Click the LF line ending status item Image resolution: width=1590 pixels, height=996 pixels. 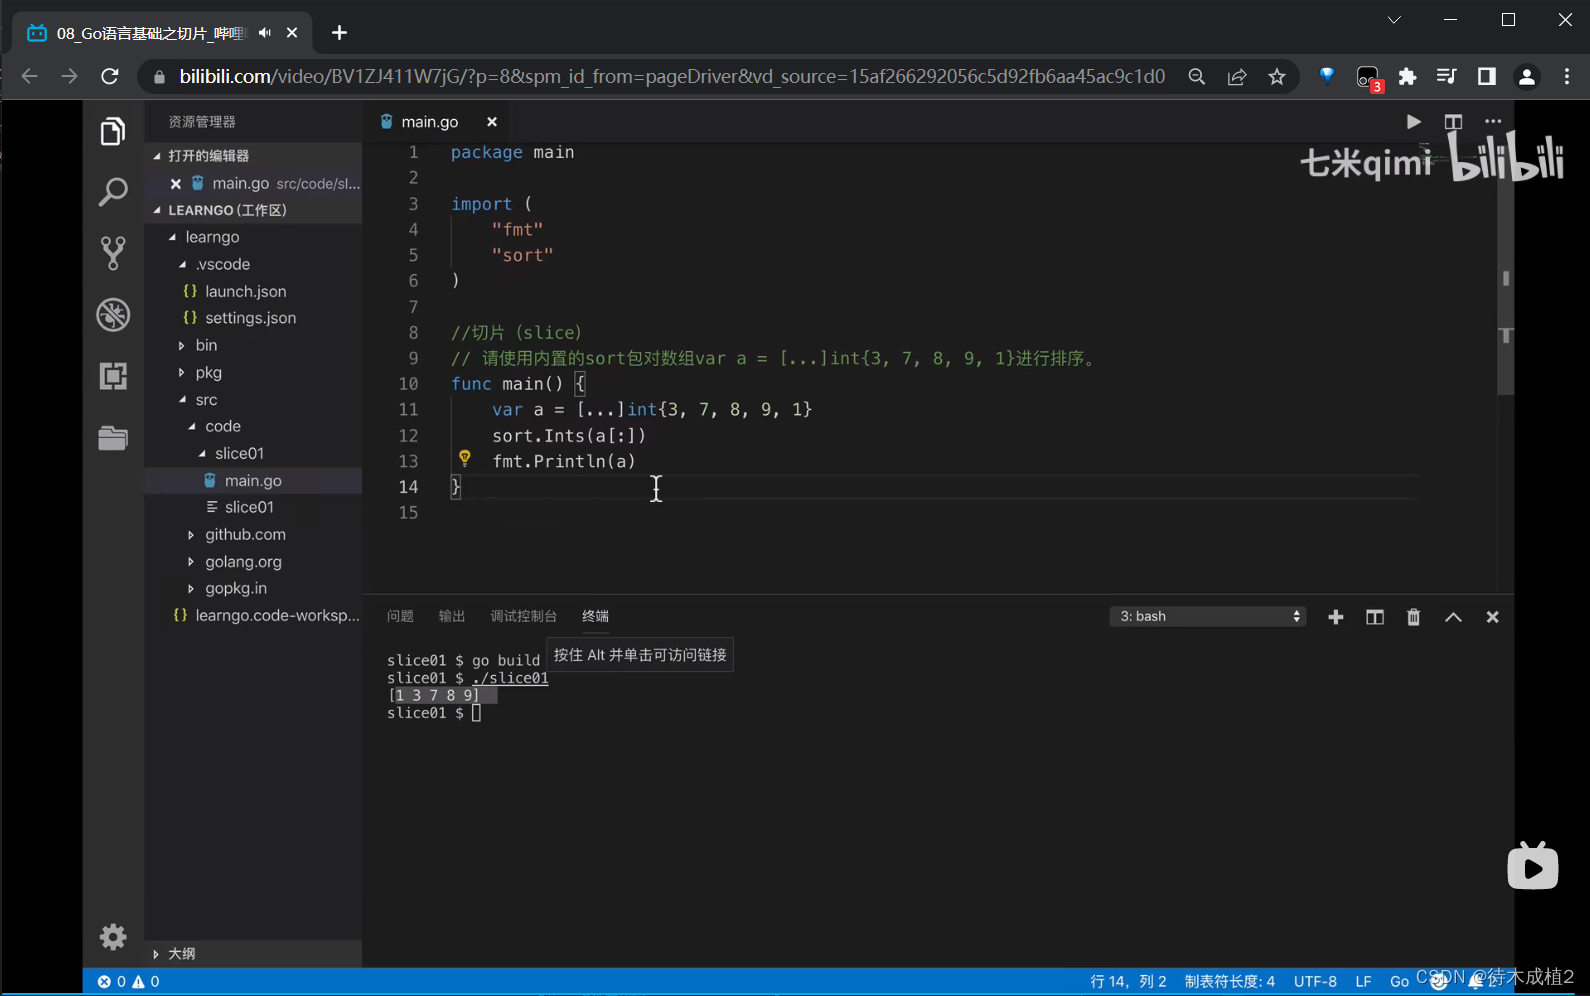tap(1363, 982)
